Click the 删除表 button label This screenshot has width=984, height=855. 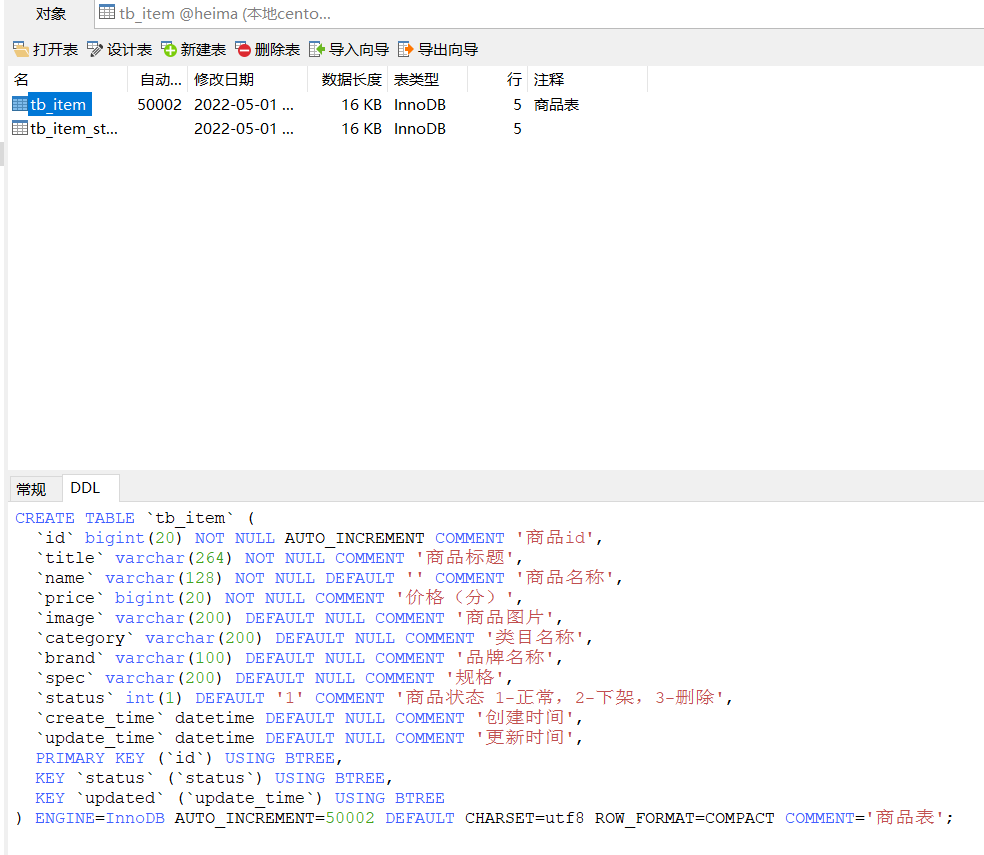(277, 50)
